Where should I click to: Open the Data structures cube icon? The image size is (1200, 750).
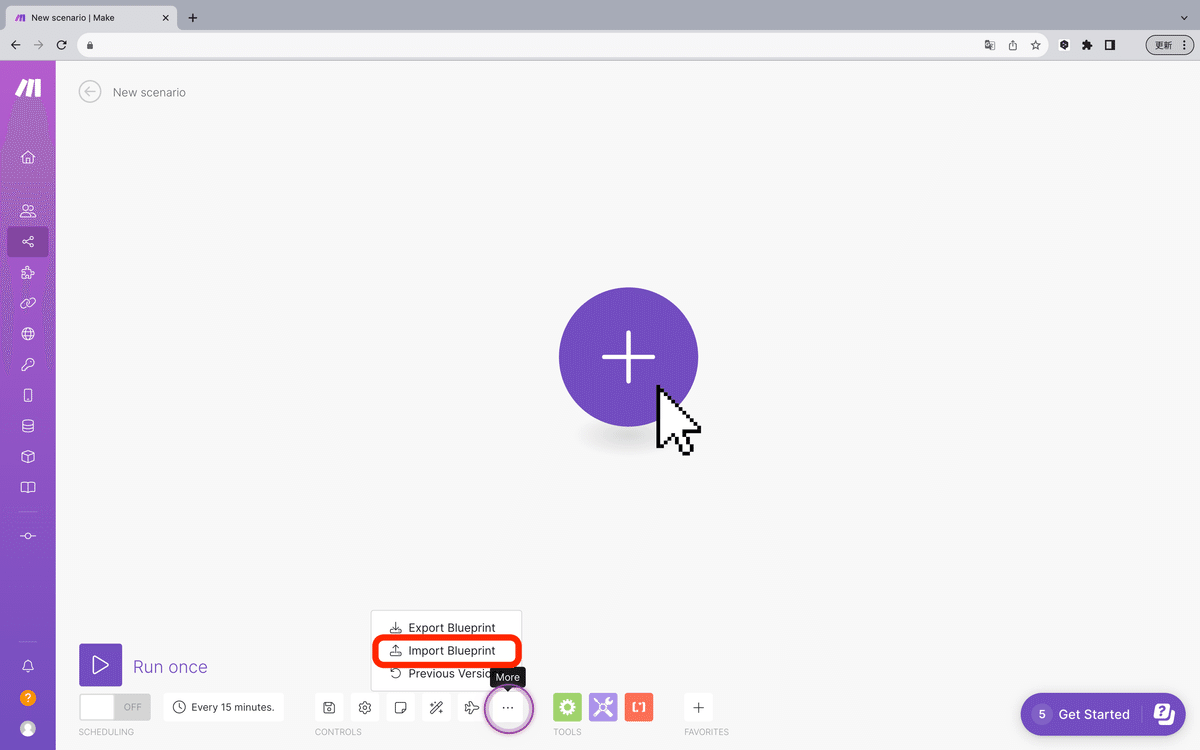28,457
